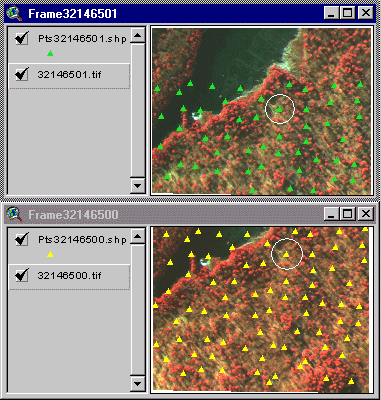Close the Frame32146500 window
Screen dimensions: 381x400
[366, 214]
